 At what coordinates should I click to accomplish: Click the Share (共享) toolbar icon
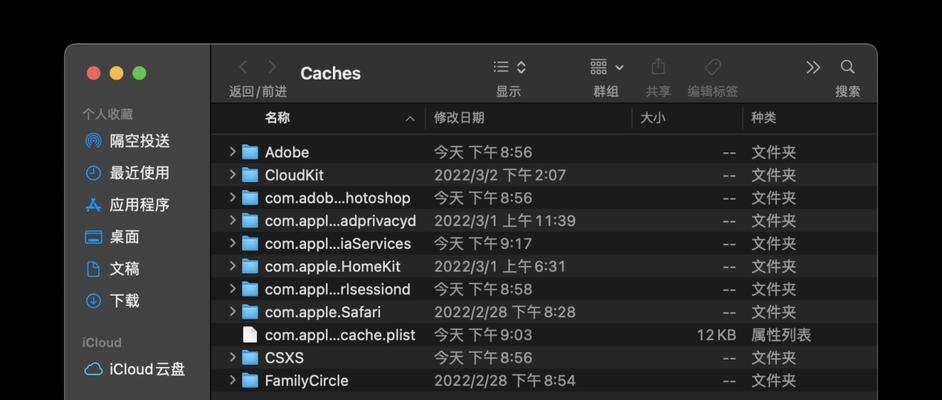[x=658, y=66]
